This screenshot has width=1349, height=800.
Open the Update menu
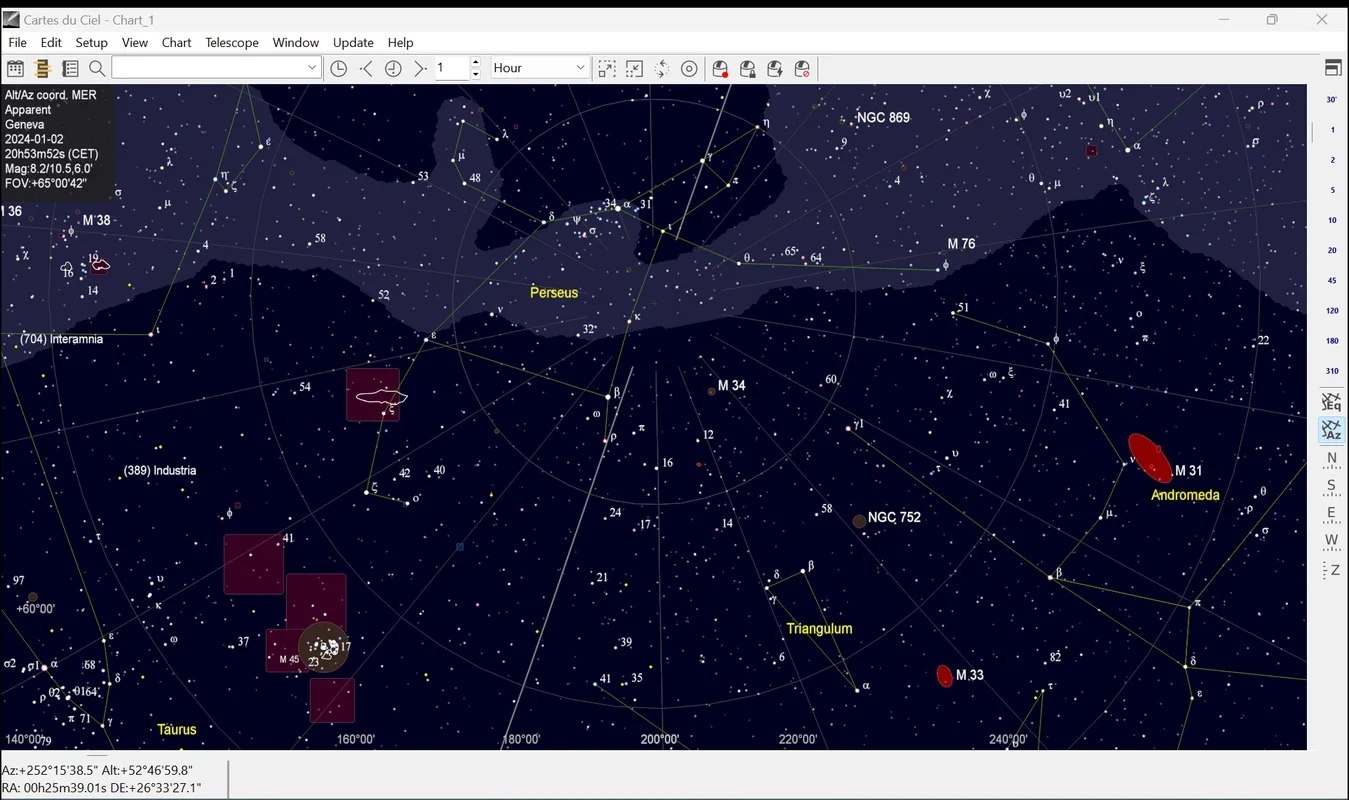click(353, 42)
